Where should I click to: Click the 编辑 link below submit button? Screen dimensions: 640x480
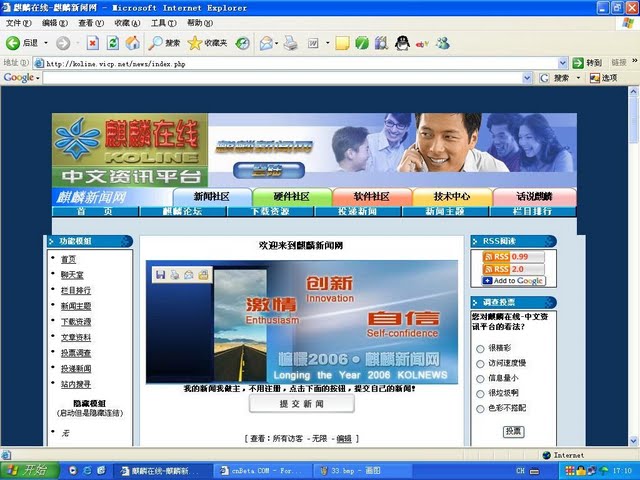(344, 439)
